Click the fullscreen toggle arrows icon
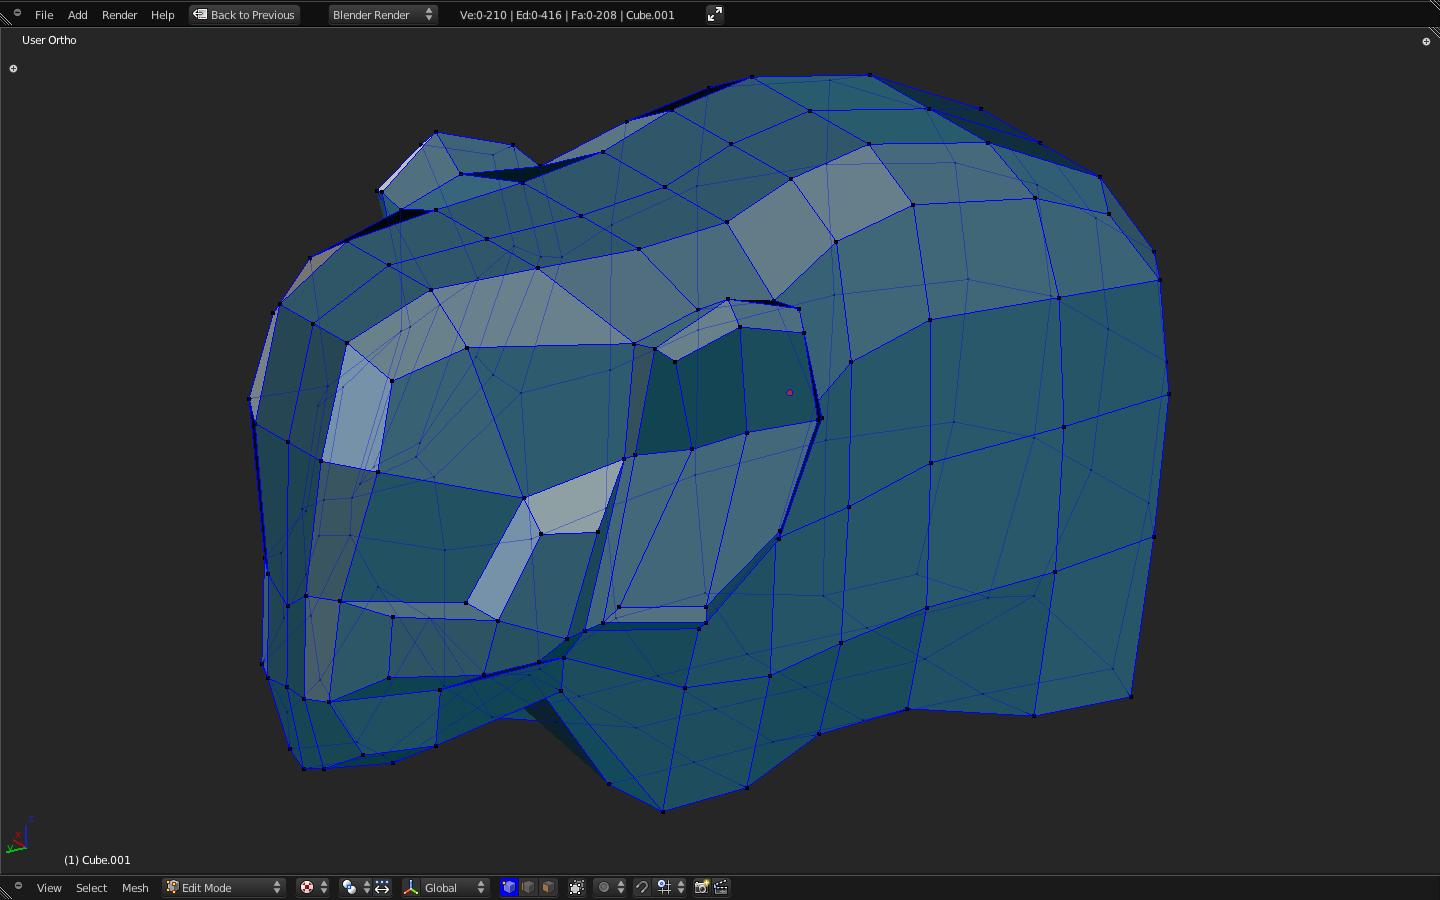 point(714,14)
